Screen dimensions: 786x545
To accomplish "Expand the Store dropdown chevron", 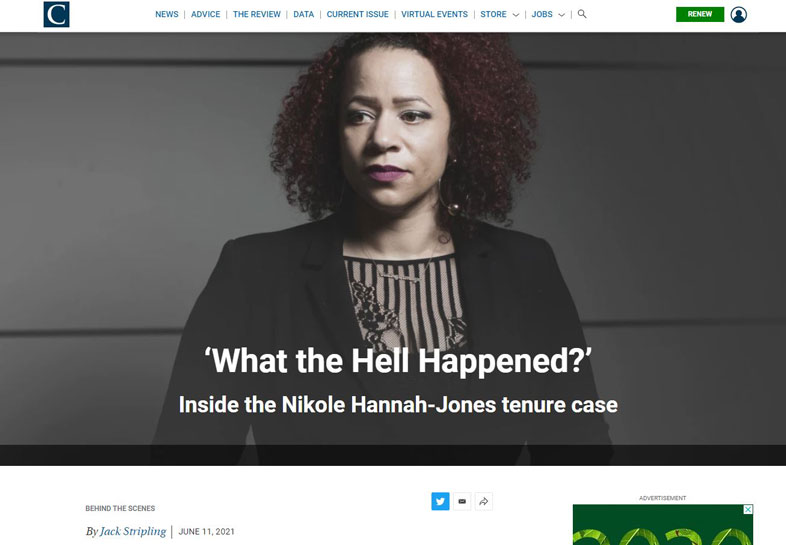I will pos(516,15).
